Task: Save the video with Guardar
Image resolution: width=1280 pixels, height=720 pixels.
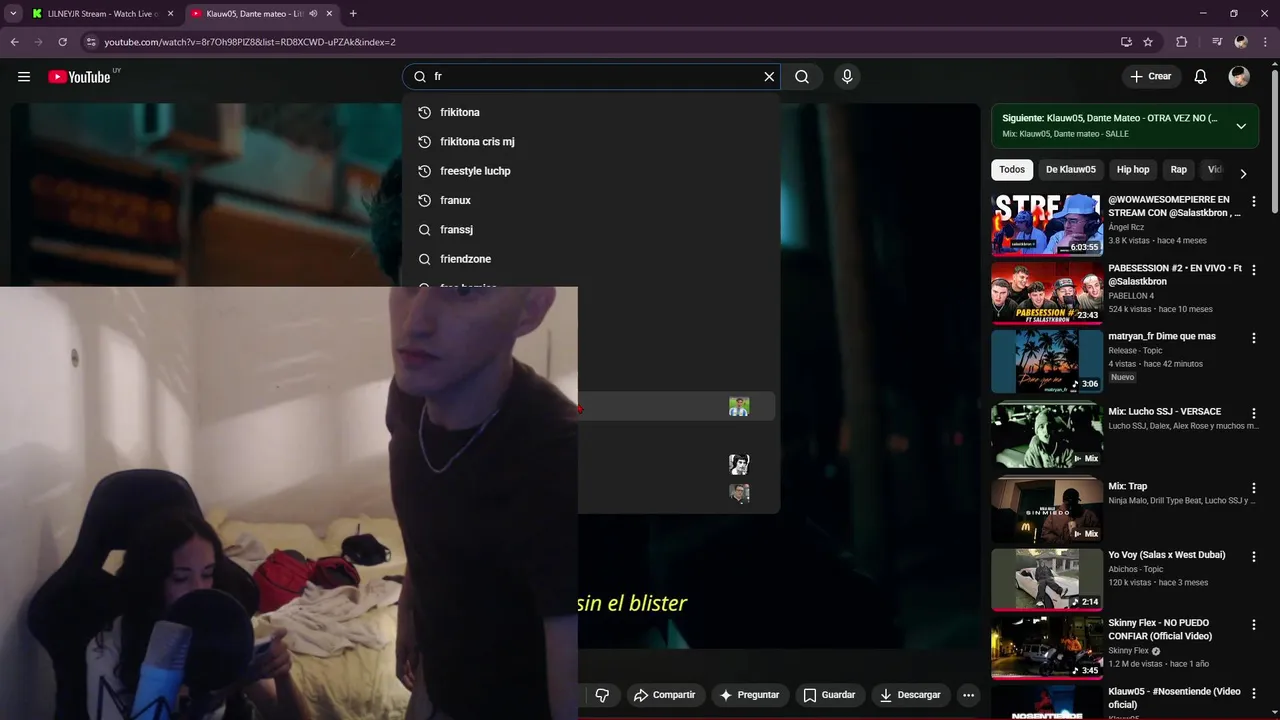Action: (829, 695)
